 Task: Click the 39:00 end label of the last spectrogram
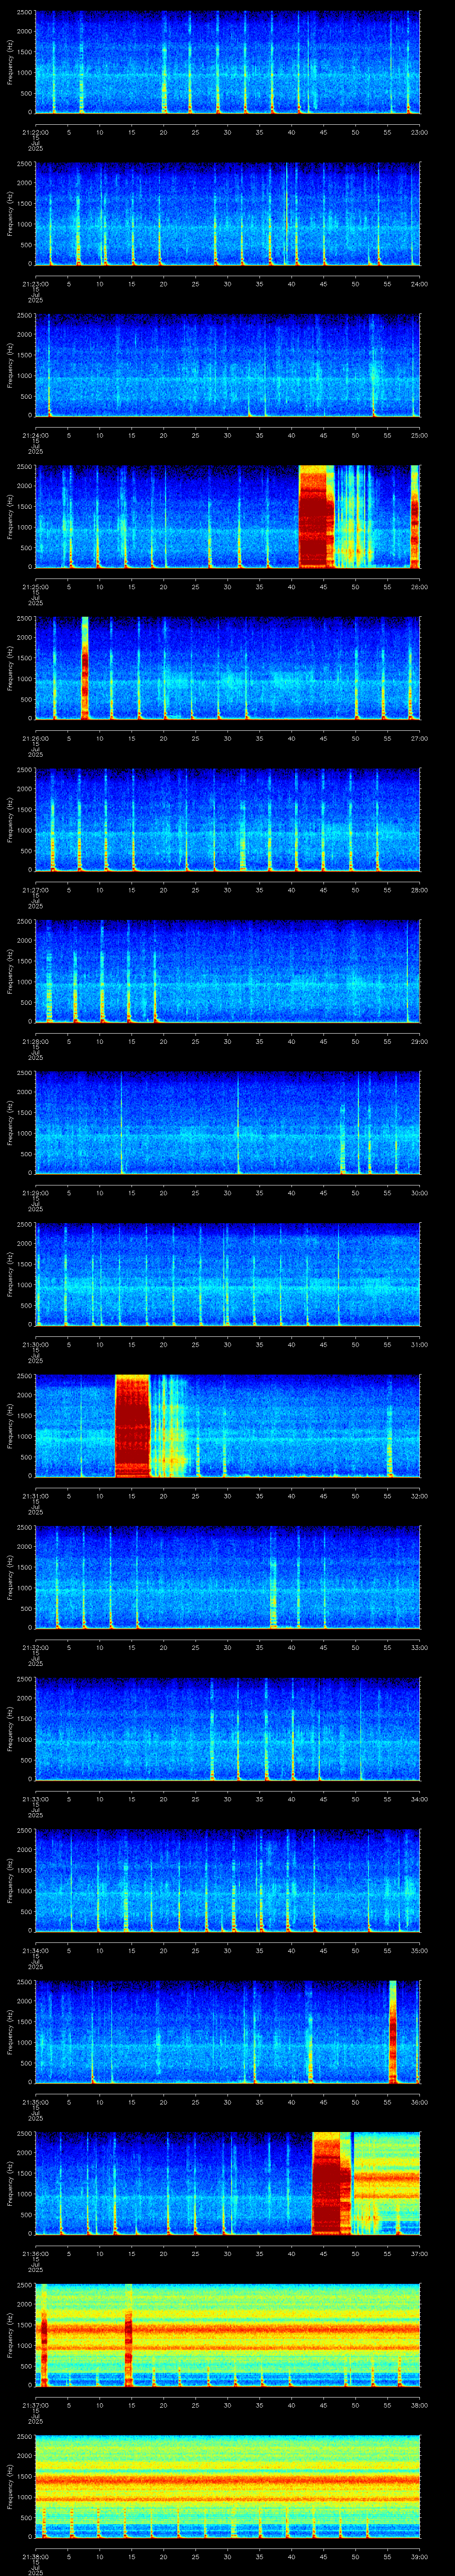click(x=419, y=2556)
